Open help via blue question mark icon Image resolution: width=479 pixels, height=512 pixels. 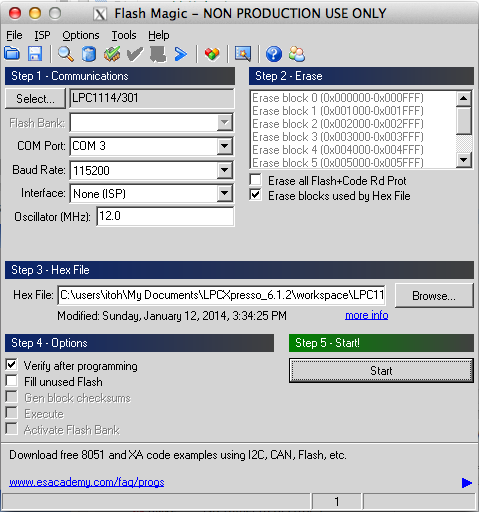point(274,54)
